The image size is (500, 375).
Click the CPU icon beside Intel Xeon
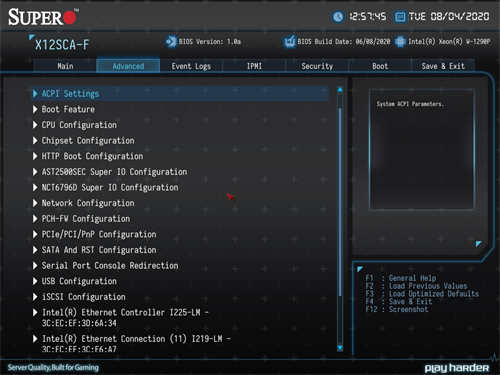click(400, 42)
